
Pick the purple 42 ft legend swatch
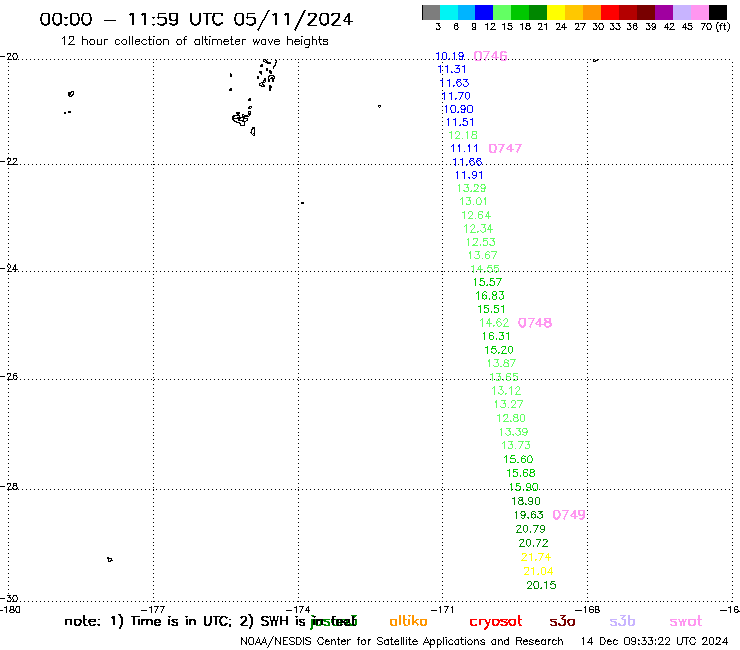[664, 12]
